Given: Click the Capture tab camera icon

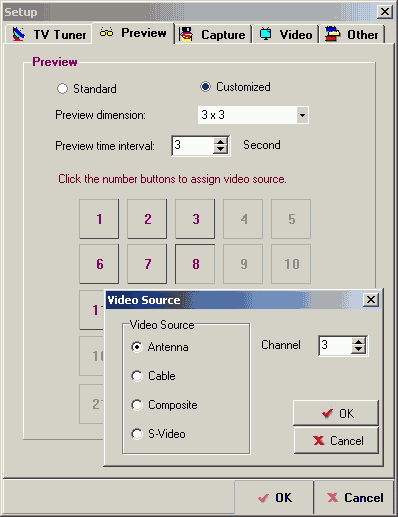Looking at the screenshot, I should pos(187,34).
